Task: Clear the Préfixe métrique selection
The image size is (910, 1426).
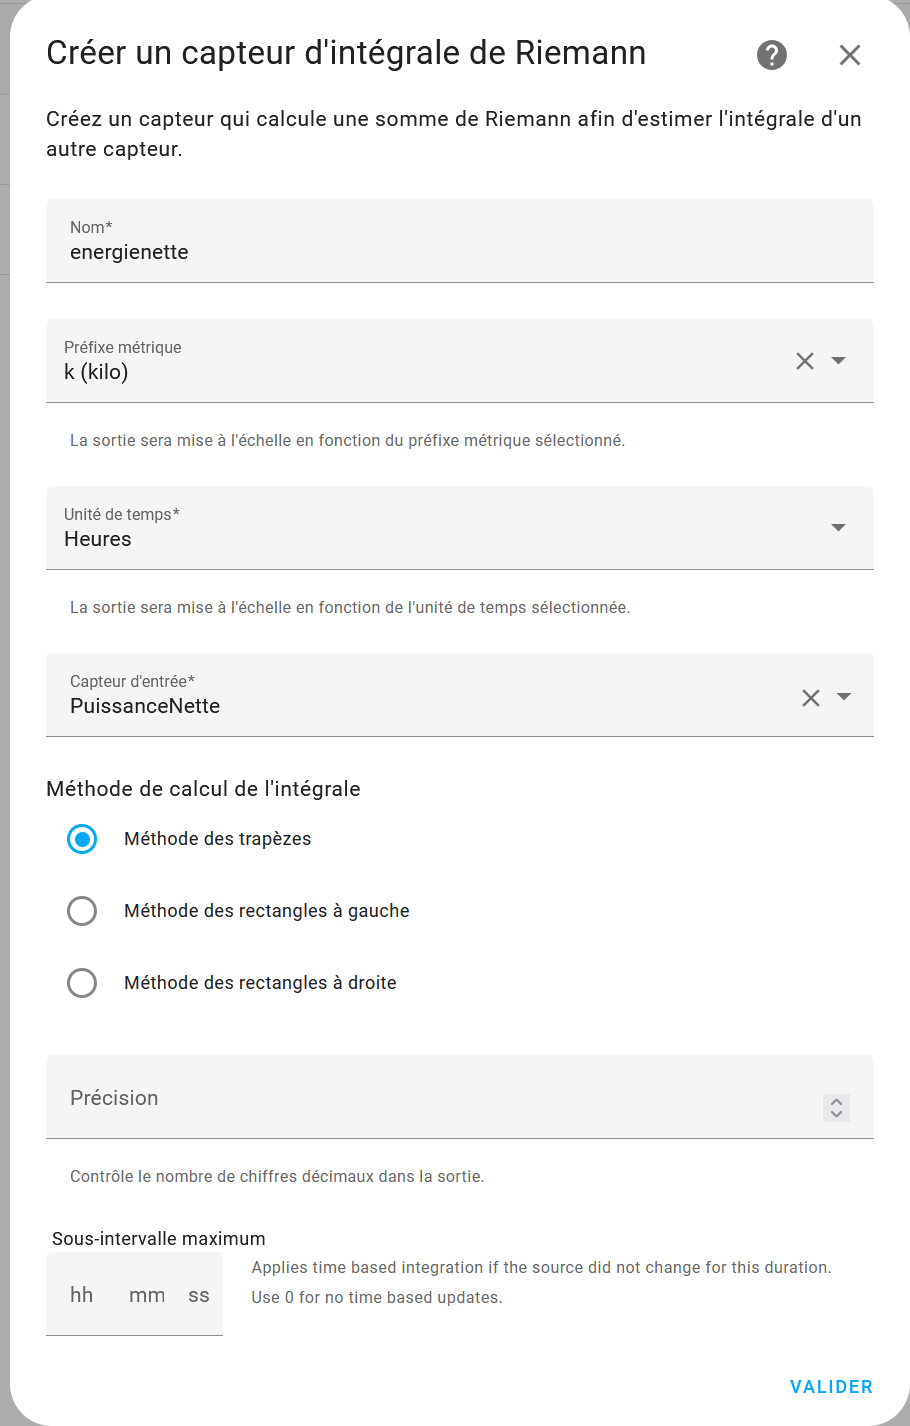Action: point(805,361)
